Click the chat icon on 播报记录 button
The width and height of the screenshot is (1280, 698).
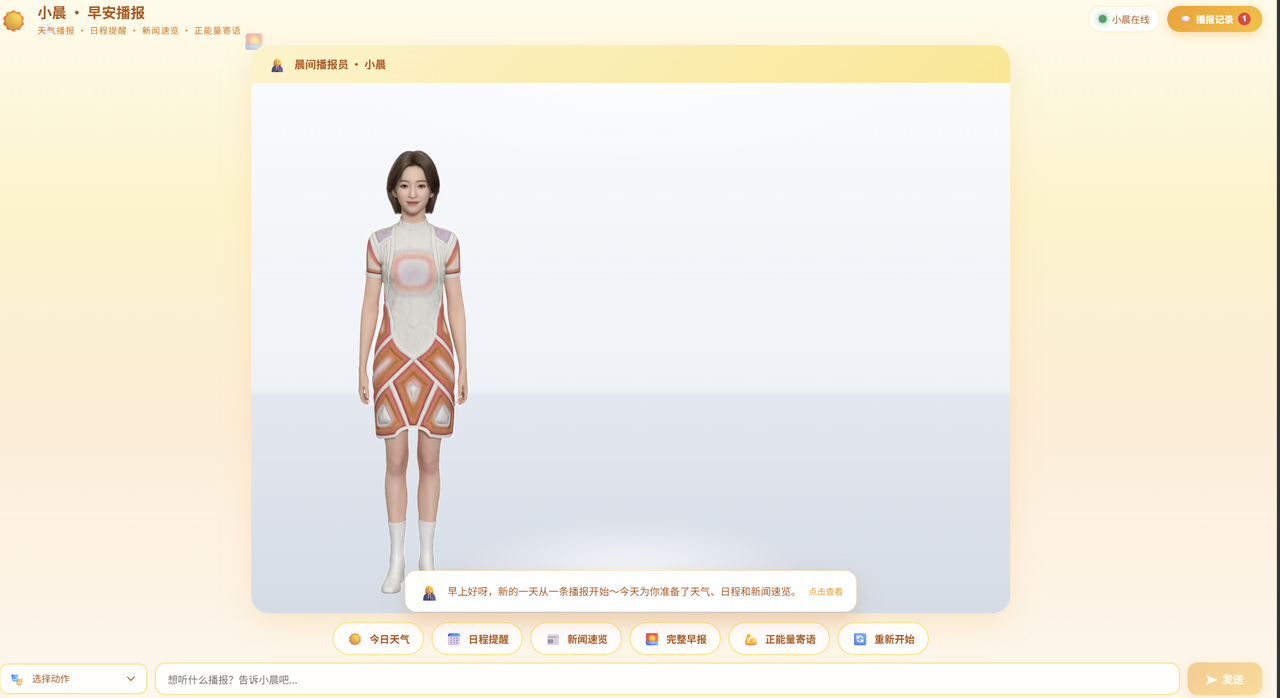1185,19
